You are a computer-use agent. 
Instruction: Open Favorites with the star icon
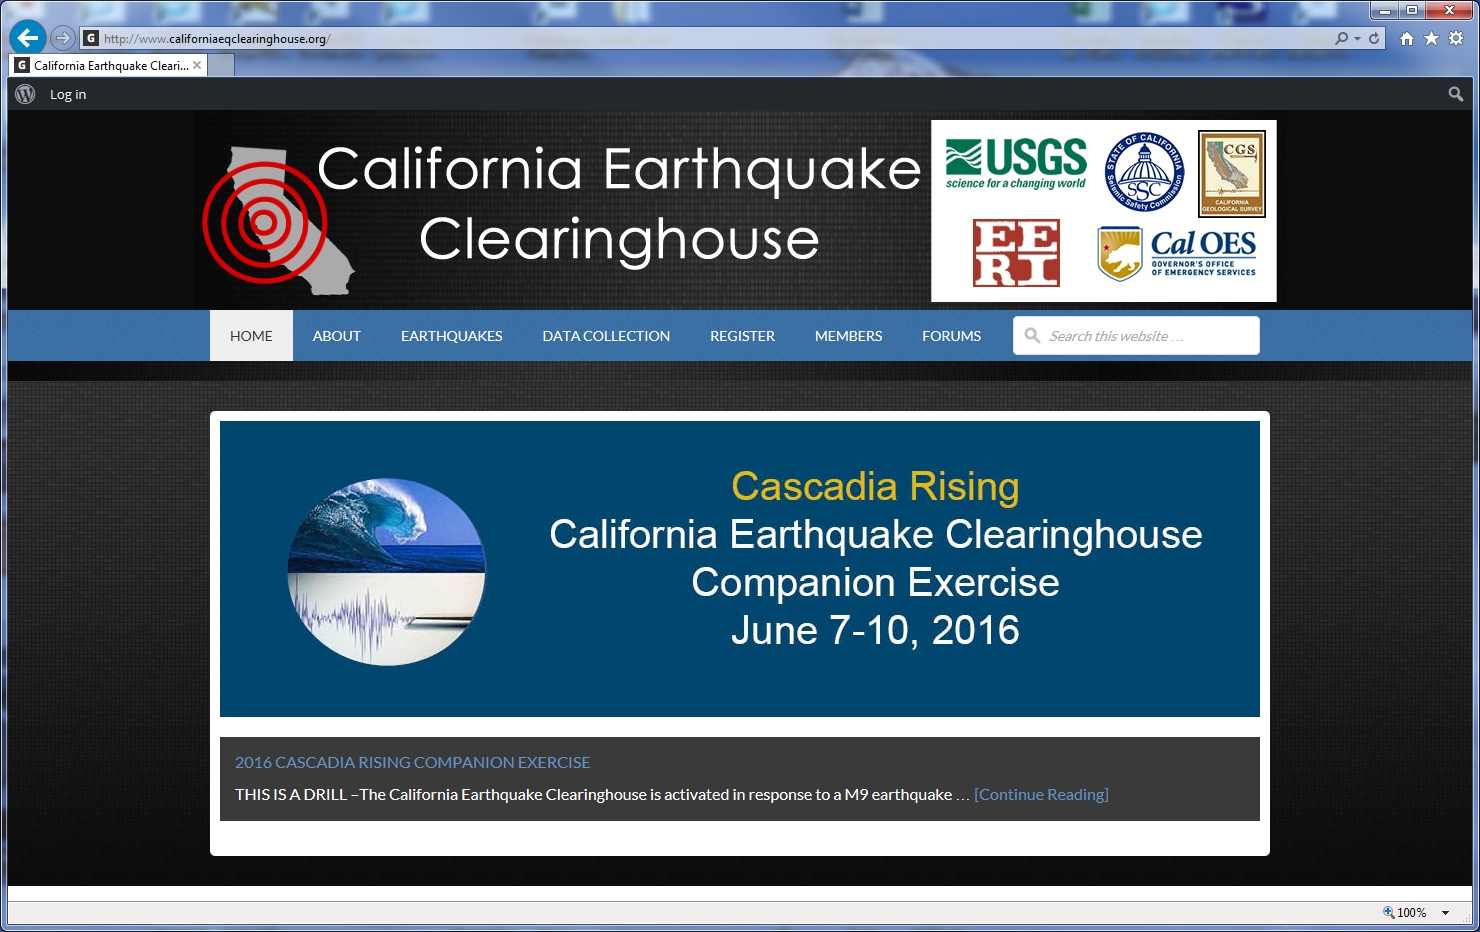pyautogui.click(x=1431, y=38)
